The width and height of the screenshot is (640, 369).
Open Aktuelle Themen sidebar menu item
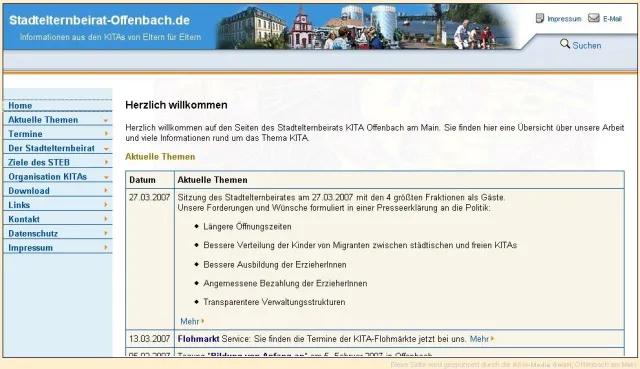pos(58,120)
